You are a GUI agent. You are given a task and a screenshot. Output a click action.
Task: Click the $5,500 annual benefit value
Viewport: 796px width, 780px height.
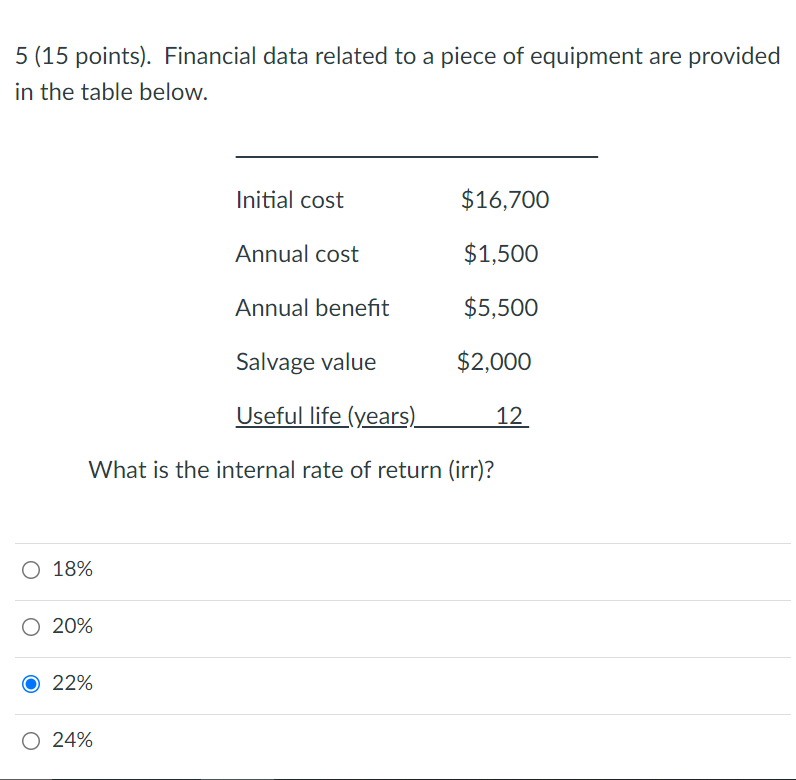click(501, 308)
